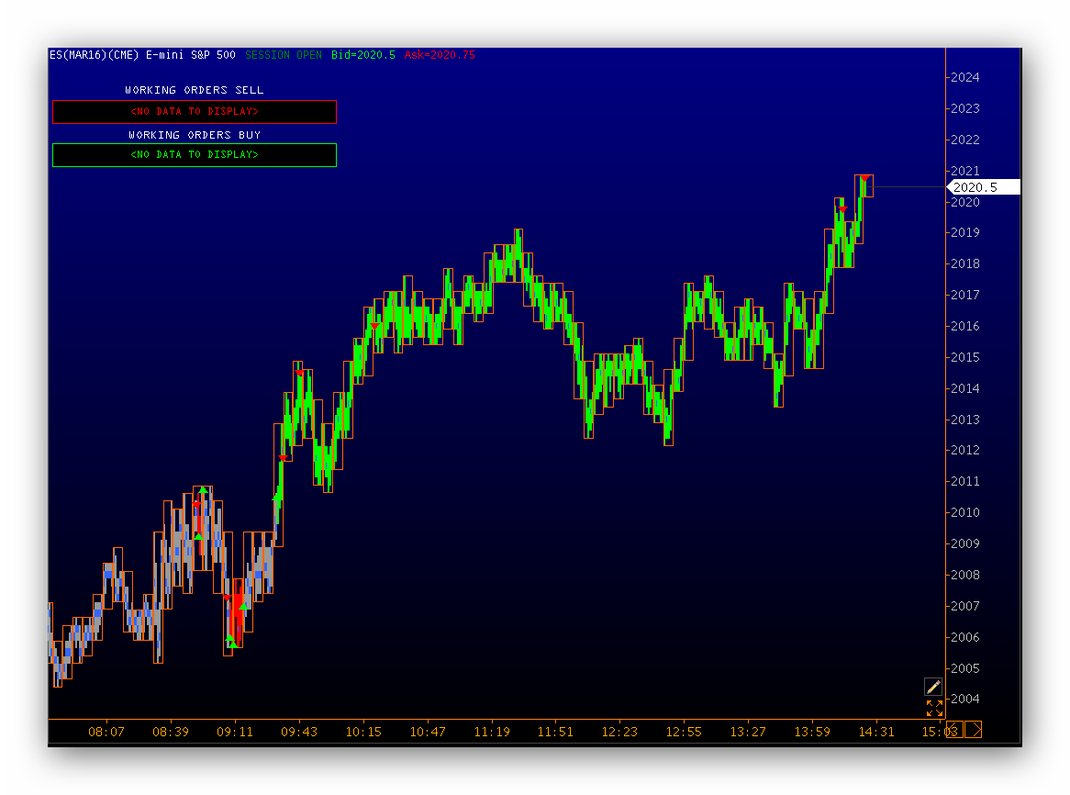Click the WORKING ORDERS SELL heading
Image resolution: width=1070 pixels, height=795 pixels.
click(x=194, y=90)
